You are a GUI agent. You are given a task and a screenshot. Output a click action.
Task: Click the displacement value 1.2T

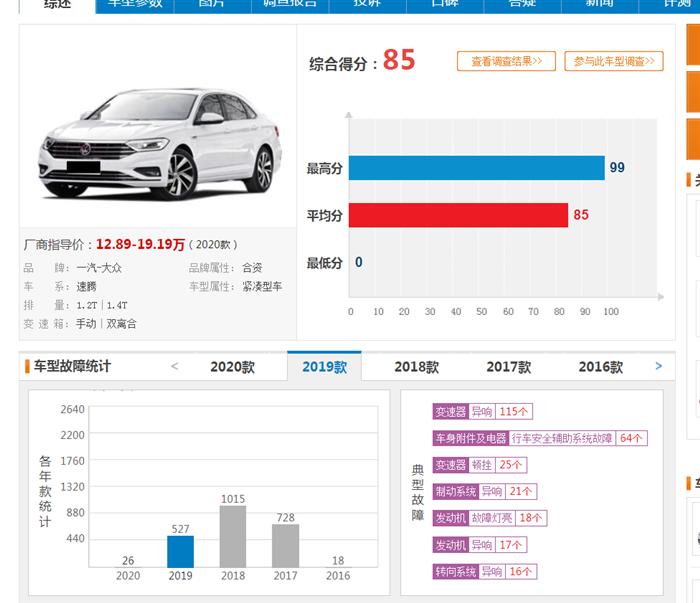click(x=87, y=305)
